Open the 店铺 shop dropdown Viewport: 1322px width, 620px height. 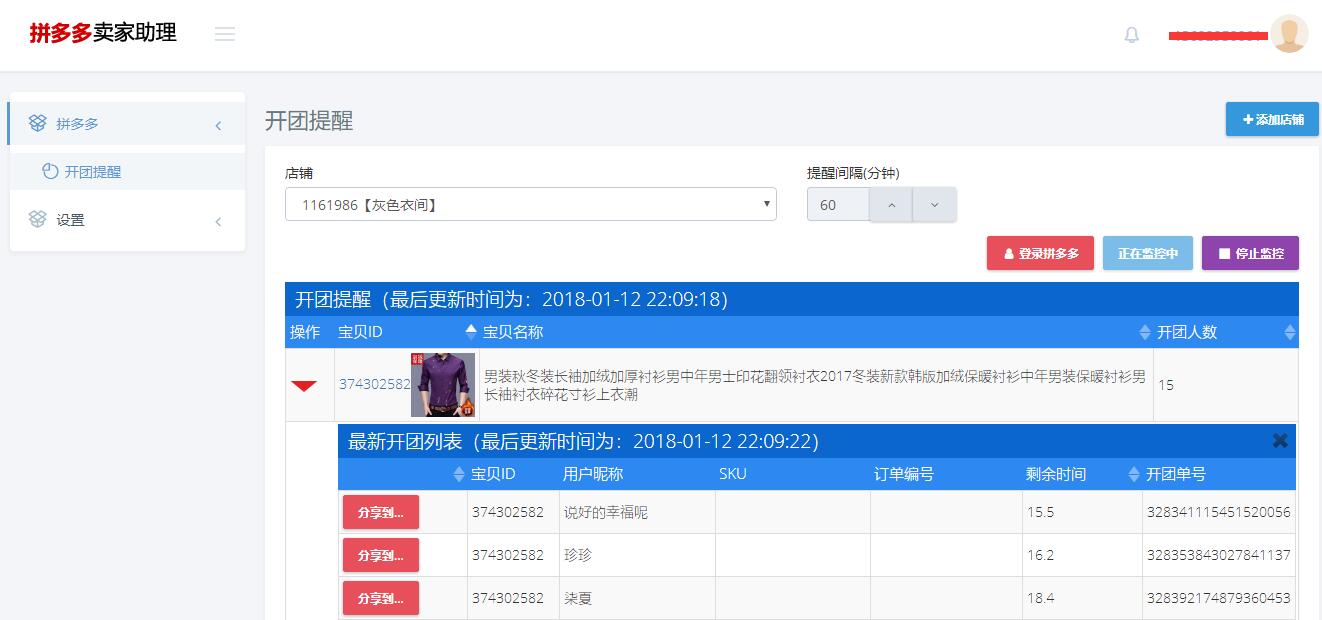click(x=530, y=204)
